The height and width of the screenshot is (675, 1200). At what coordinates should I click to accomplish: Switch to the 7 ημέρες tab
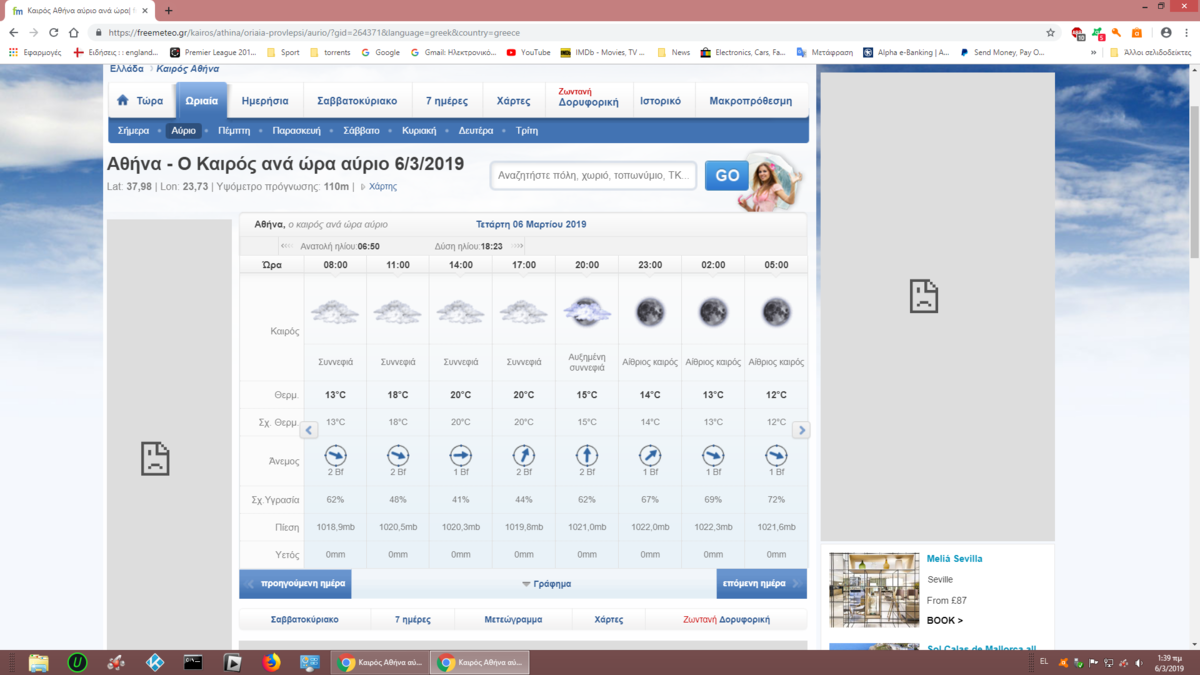[446, 101]
